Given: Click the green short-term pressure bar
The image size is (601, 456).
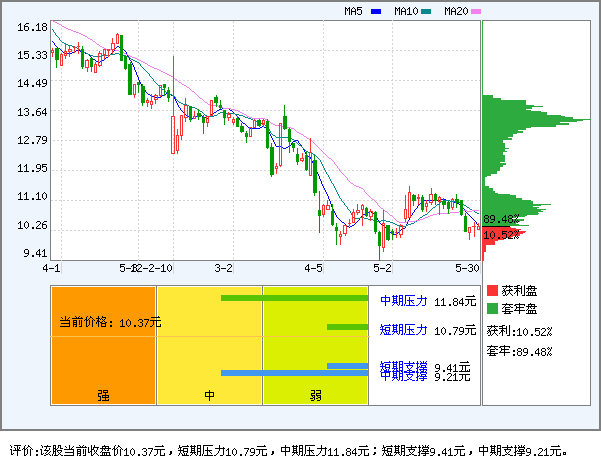Looking at the screenshot, I should tap(347, 327).
